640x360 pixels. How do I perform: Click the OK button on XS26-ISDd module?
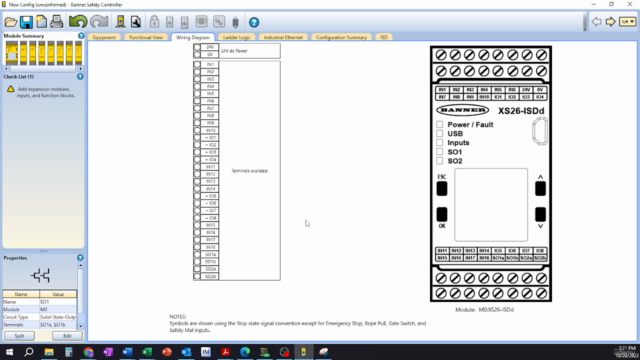(442, 214)
